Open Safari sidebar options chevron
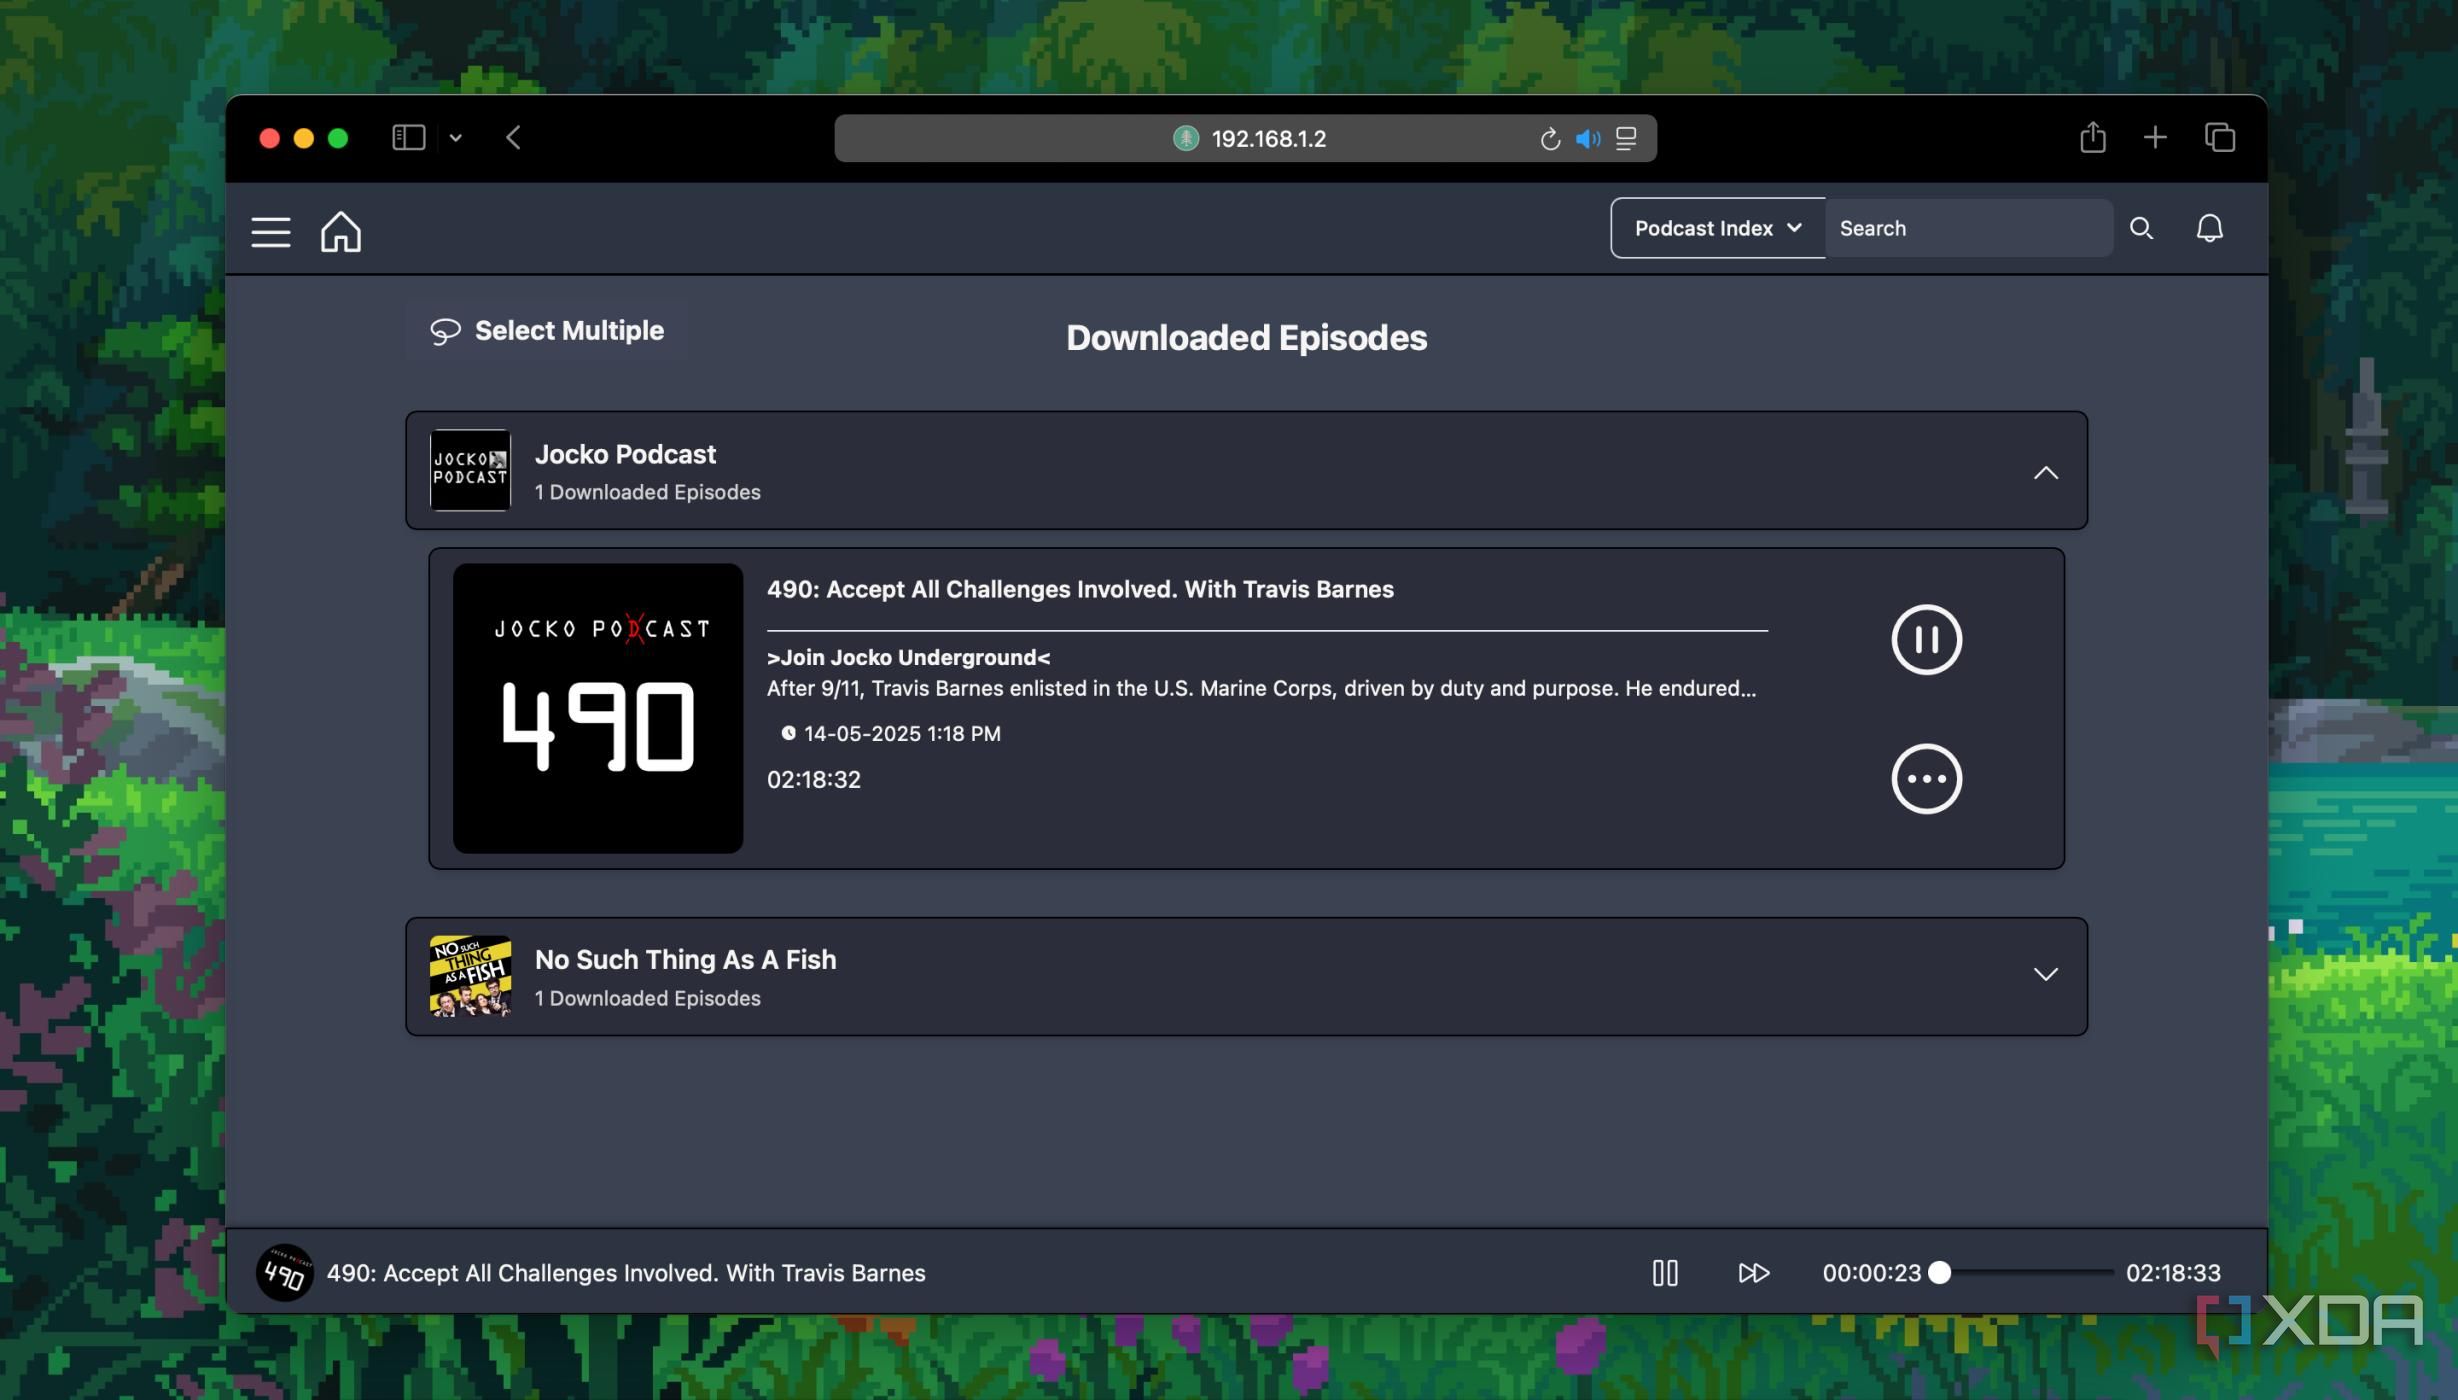This screenshot has height=1400, width=2458. (x=455, y=138)
